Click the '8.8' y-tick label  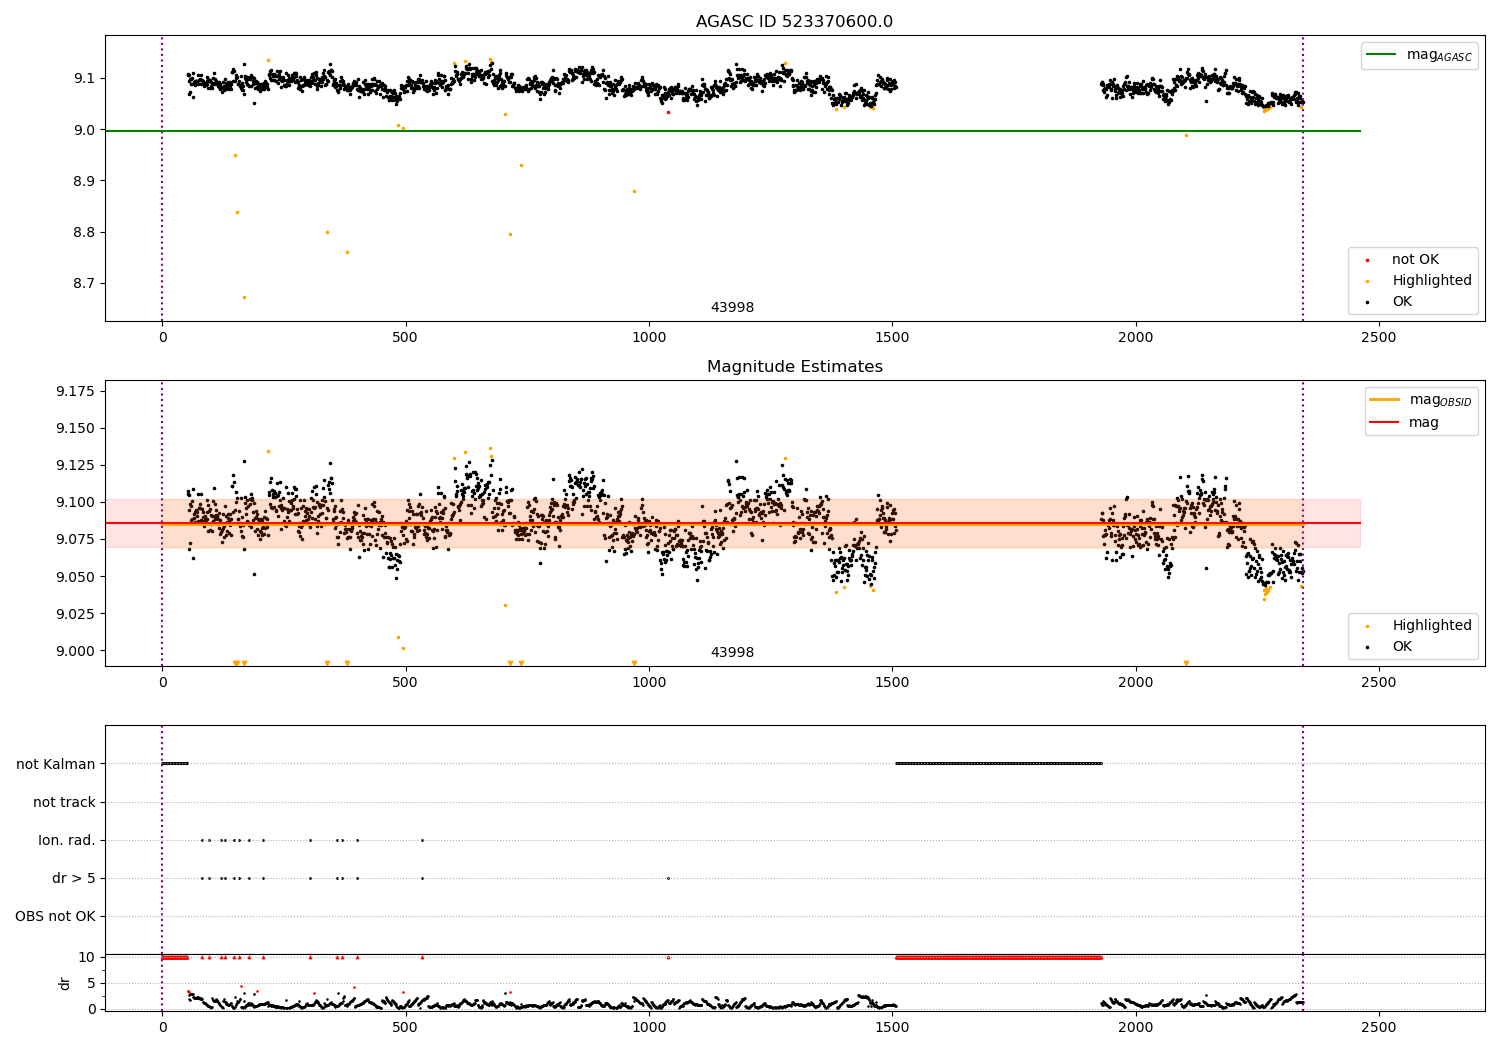coord(84,233)
